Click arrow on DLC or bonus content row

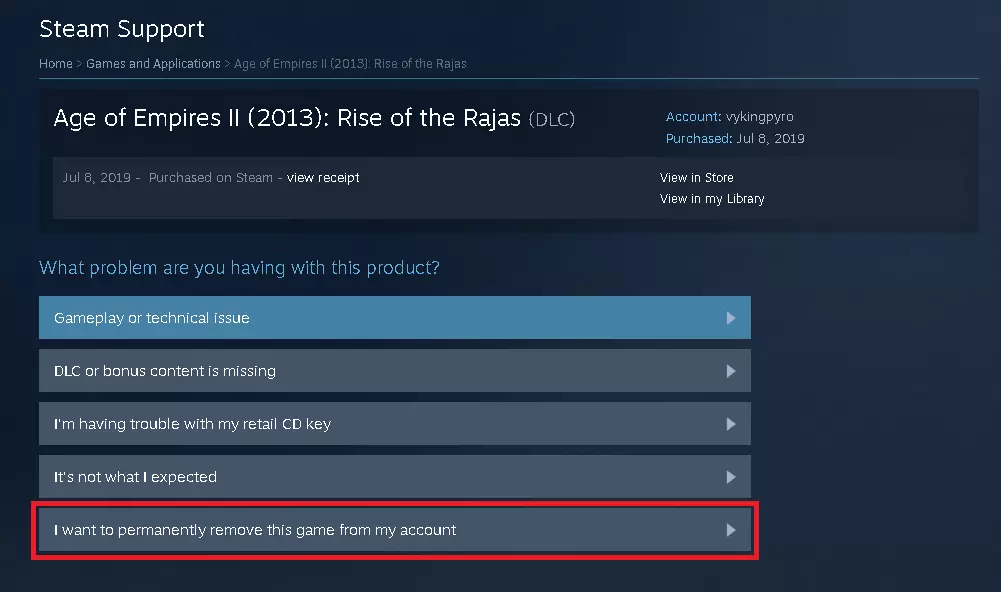tap(731, 371)
